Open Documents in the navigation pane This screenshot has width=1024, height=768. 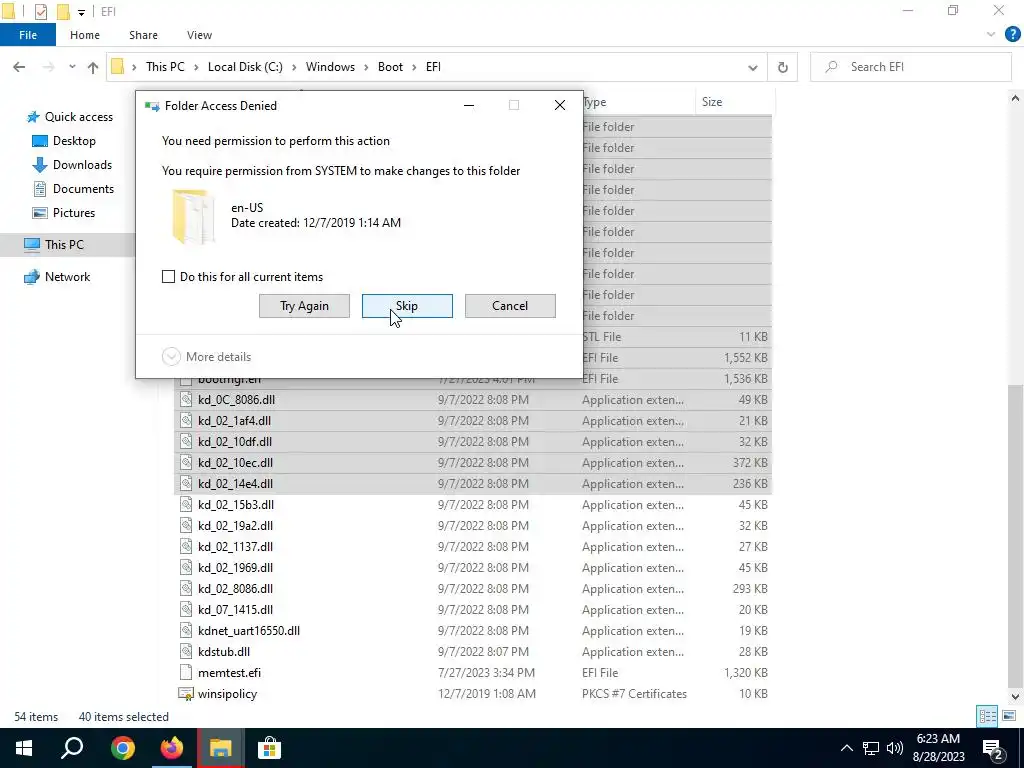(x=73, y=189)
